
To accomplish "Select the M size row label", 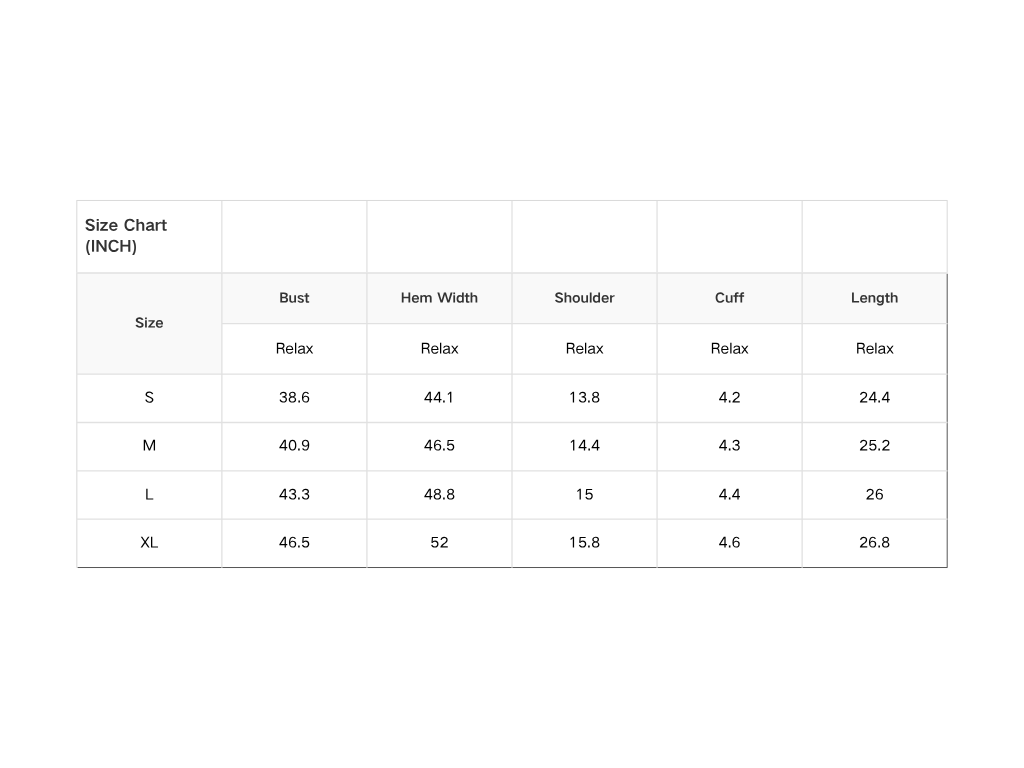I will point(149,446).
